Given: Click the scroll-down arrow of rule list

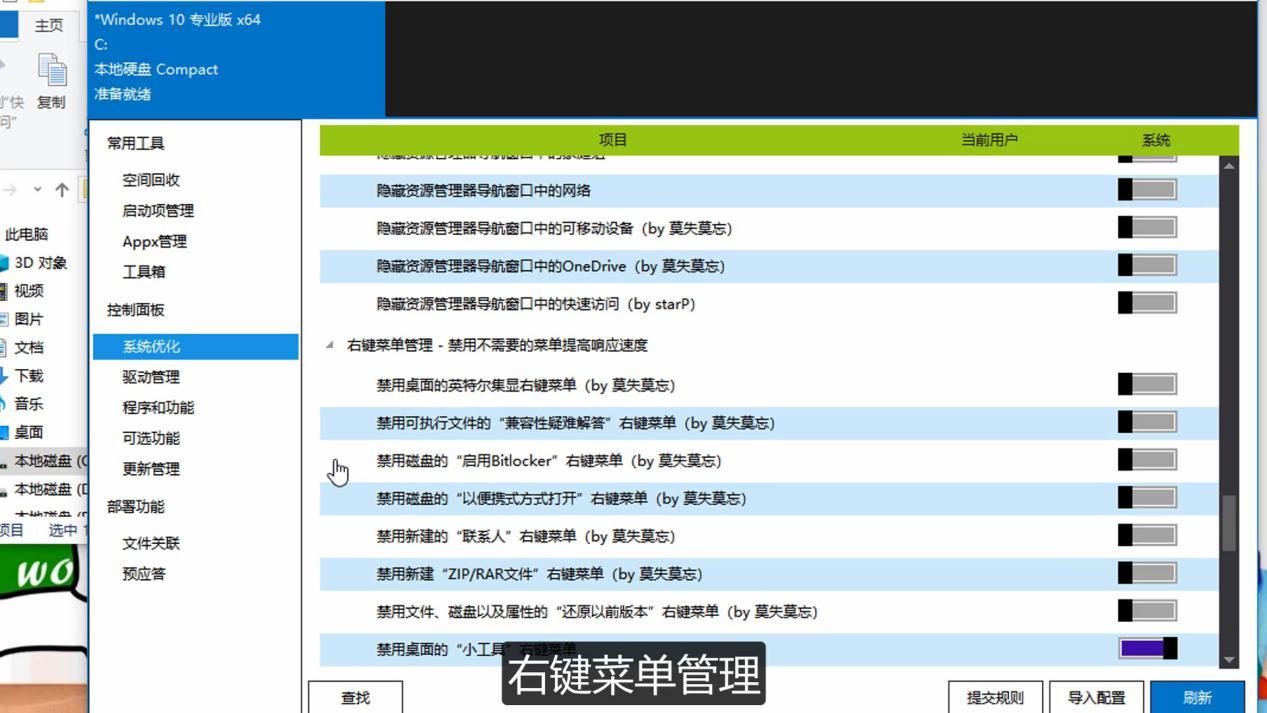Looking at the screenshot, I should [x=1229, y=660].
